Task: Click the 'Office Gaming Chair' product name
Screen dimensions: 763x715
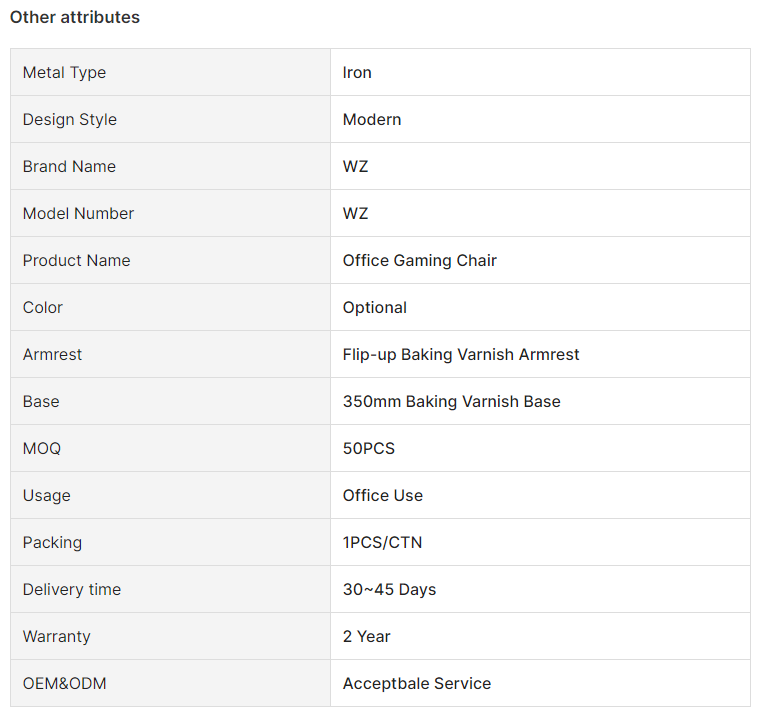Action: point(419,260)
